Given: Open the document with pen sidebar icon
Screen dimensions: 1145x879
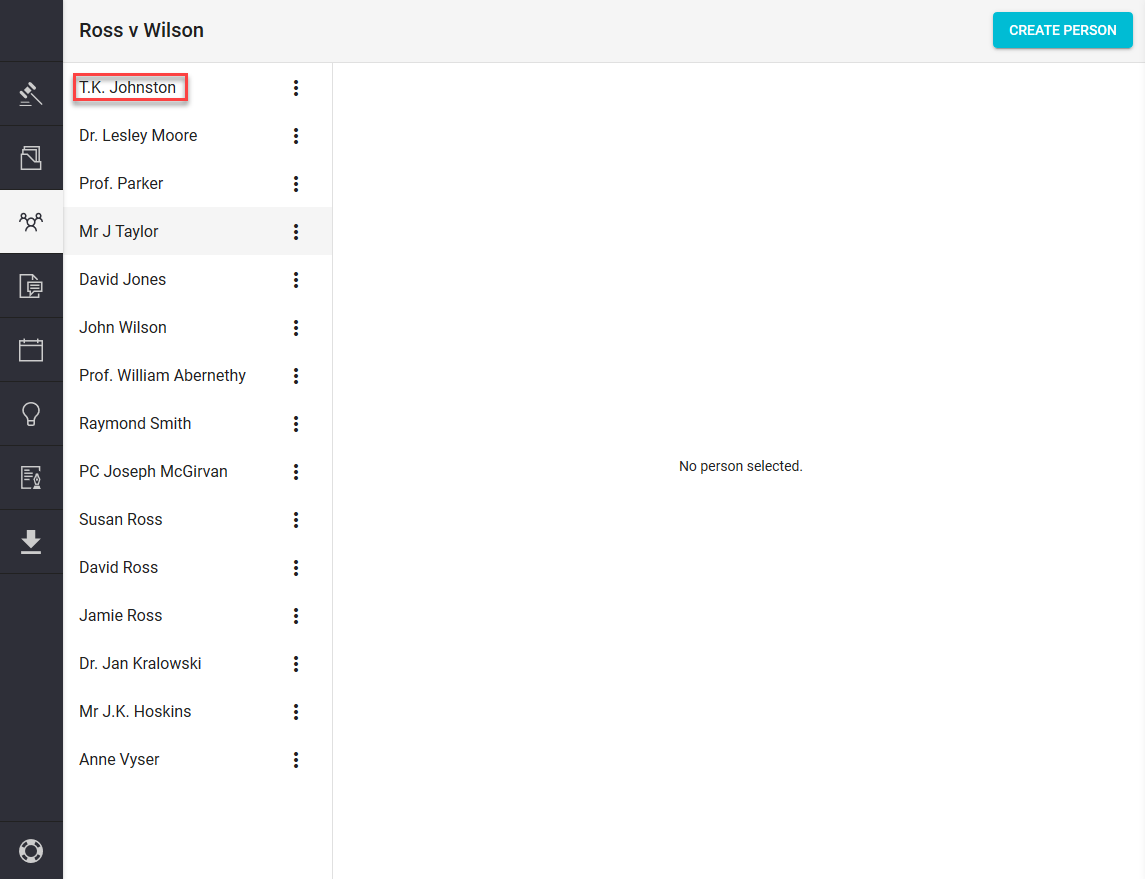Looking at the screenshot, I should point(31,478).
